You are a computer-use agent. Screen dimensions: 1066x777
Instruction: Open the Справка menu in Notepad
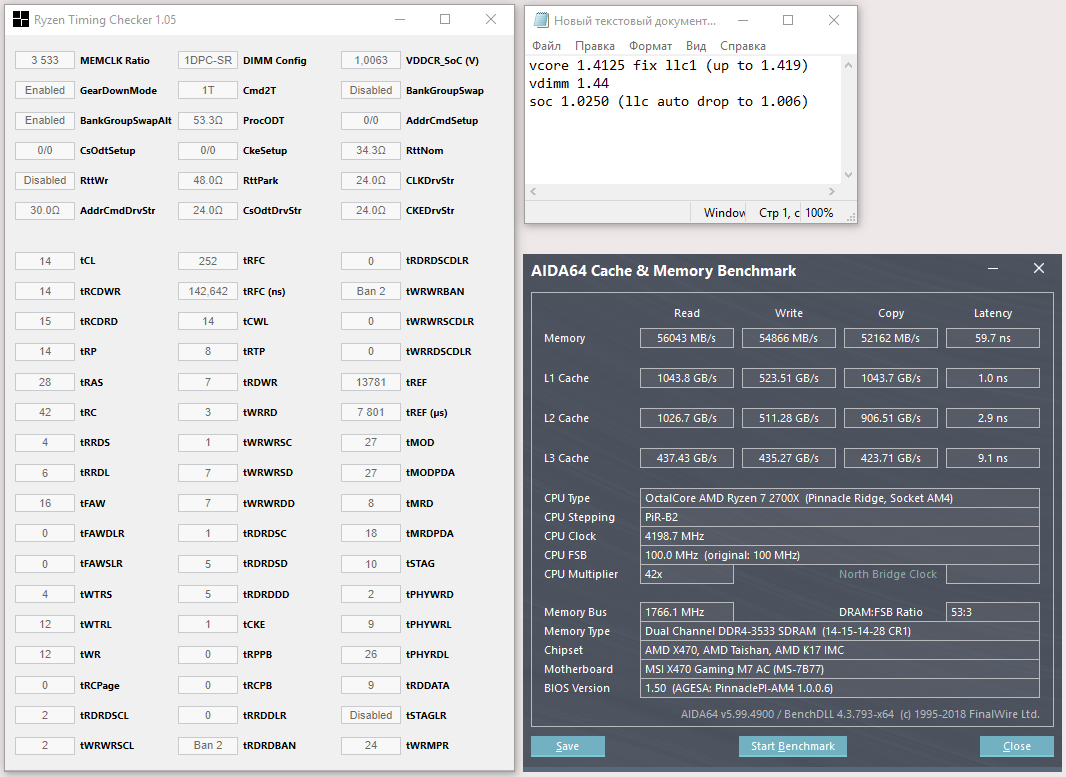tap(743, 46)
